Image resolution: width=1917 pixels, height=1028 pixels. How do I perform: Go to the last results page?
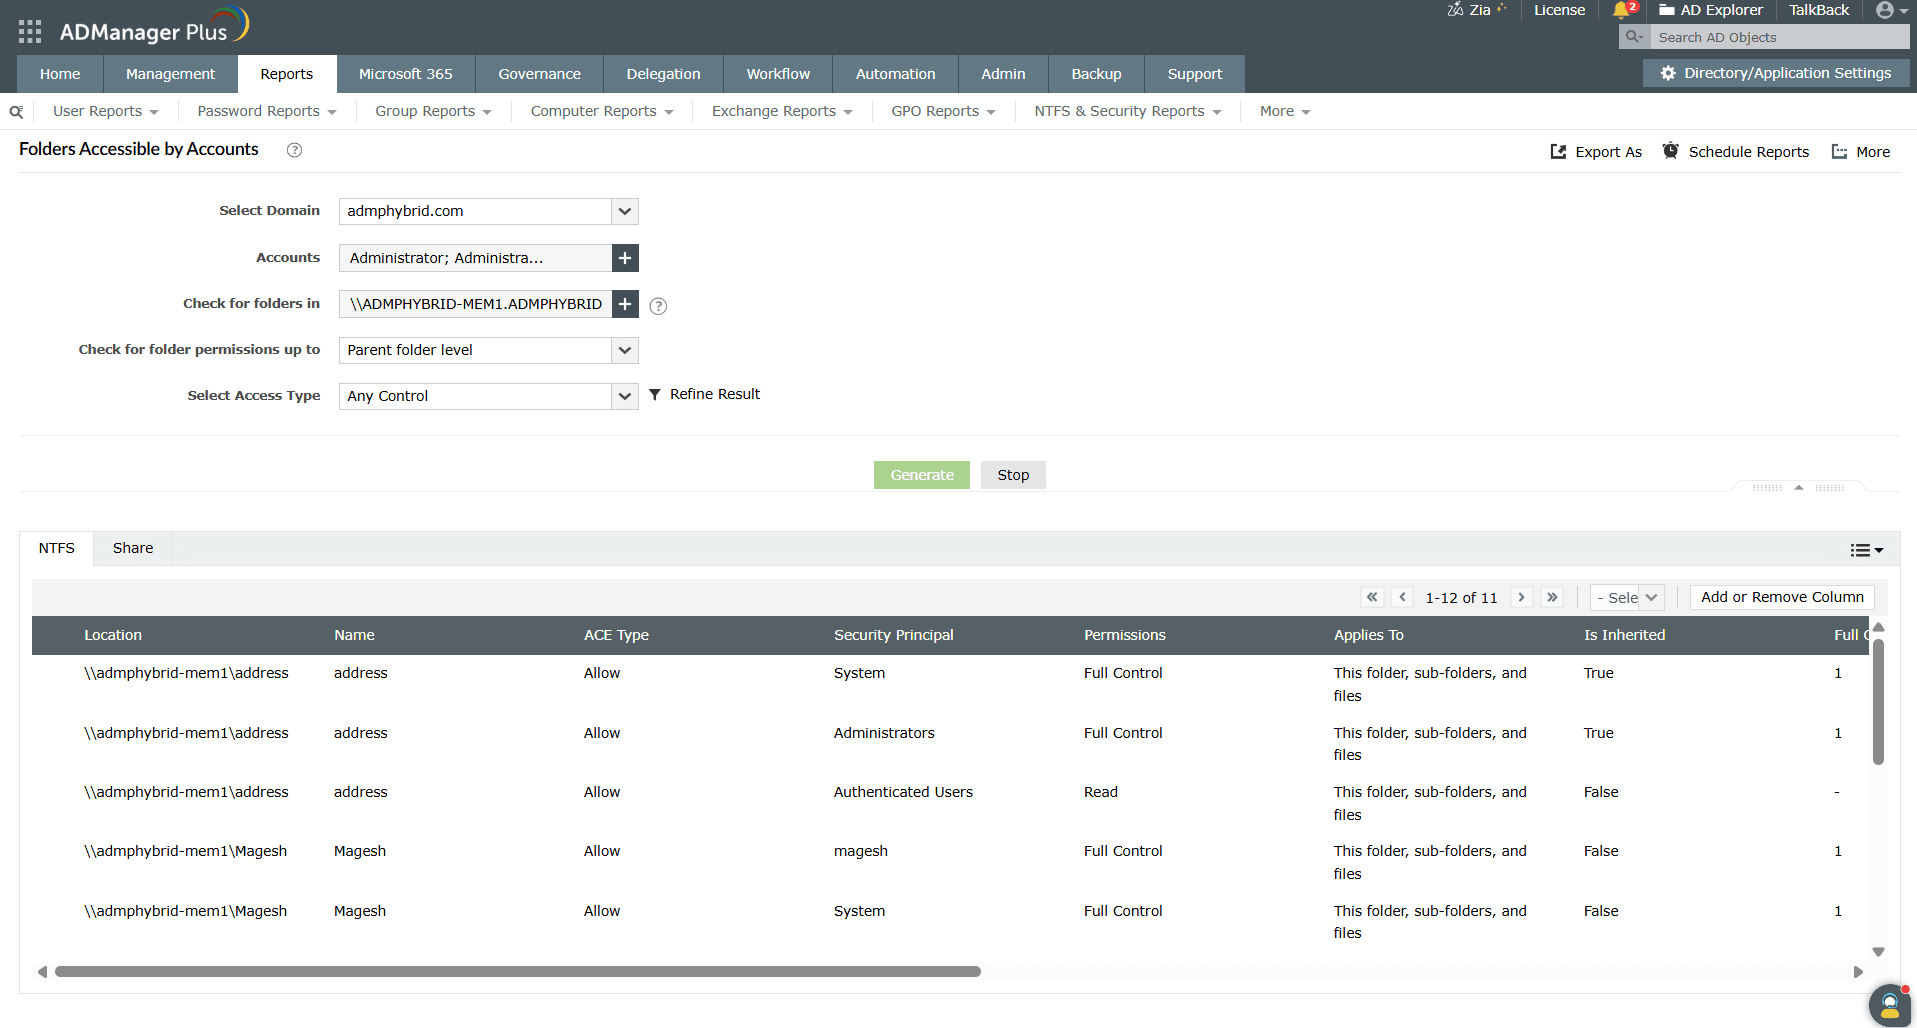click(1552, 597)
